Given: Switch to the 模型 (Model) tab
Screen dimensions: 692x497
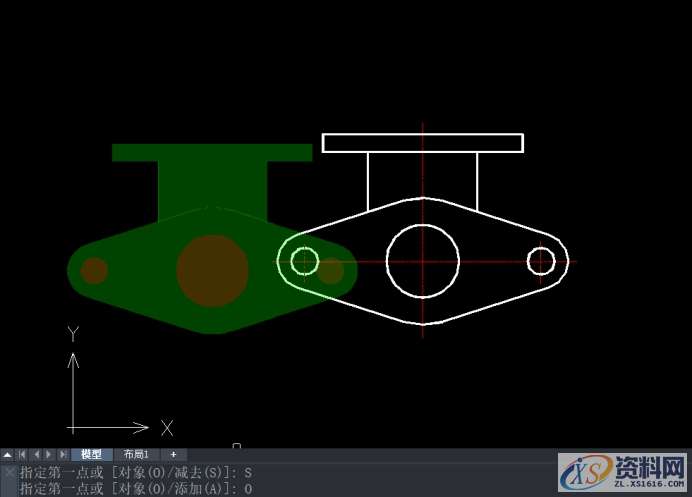Looking at the screenshot, I should click(91, 455).
